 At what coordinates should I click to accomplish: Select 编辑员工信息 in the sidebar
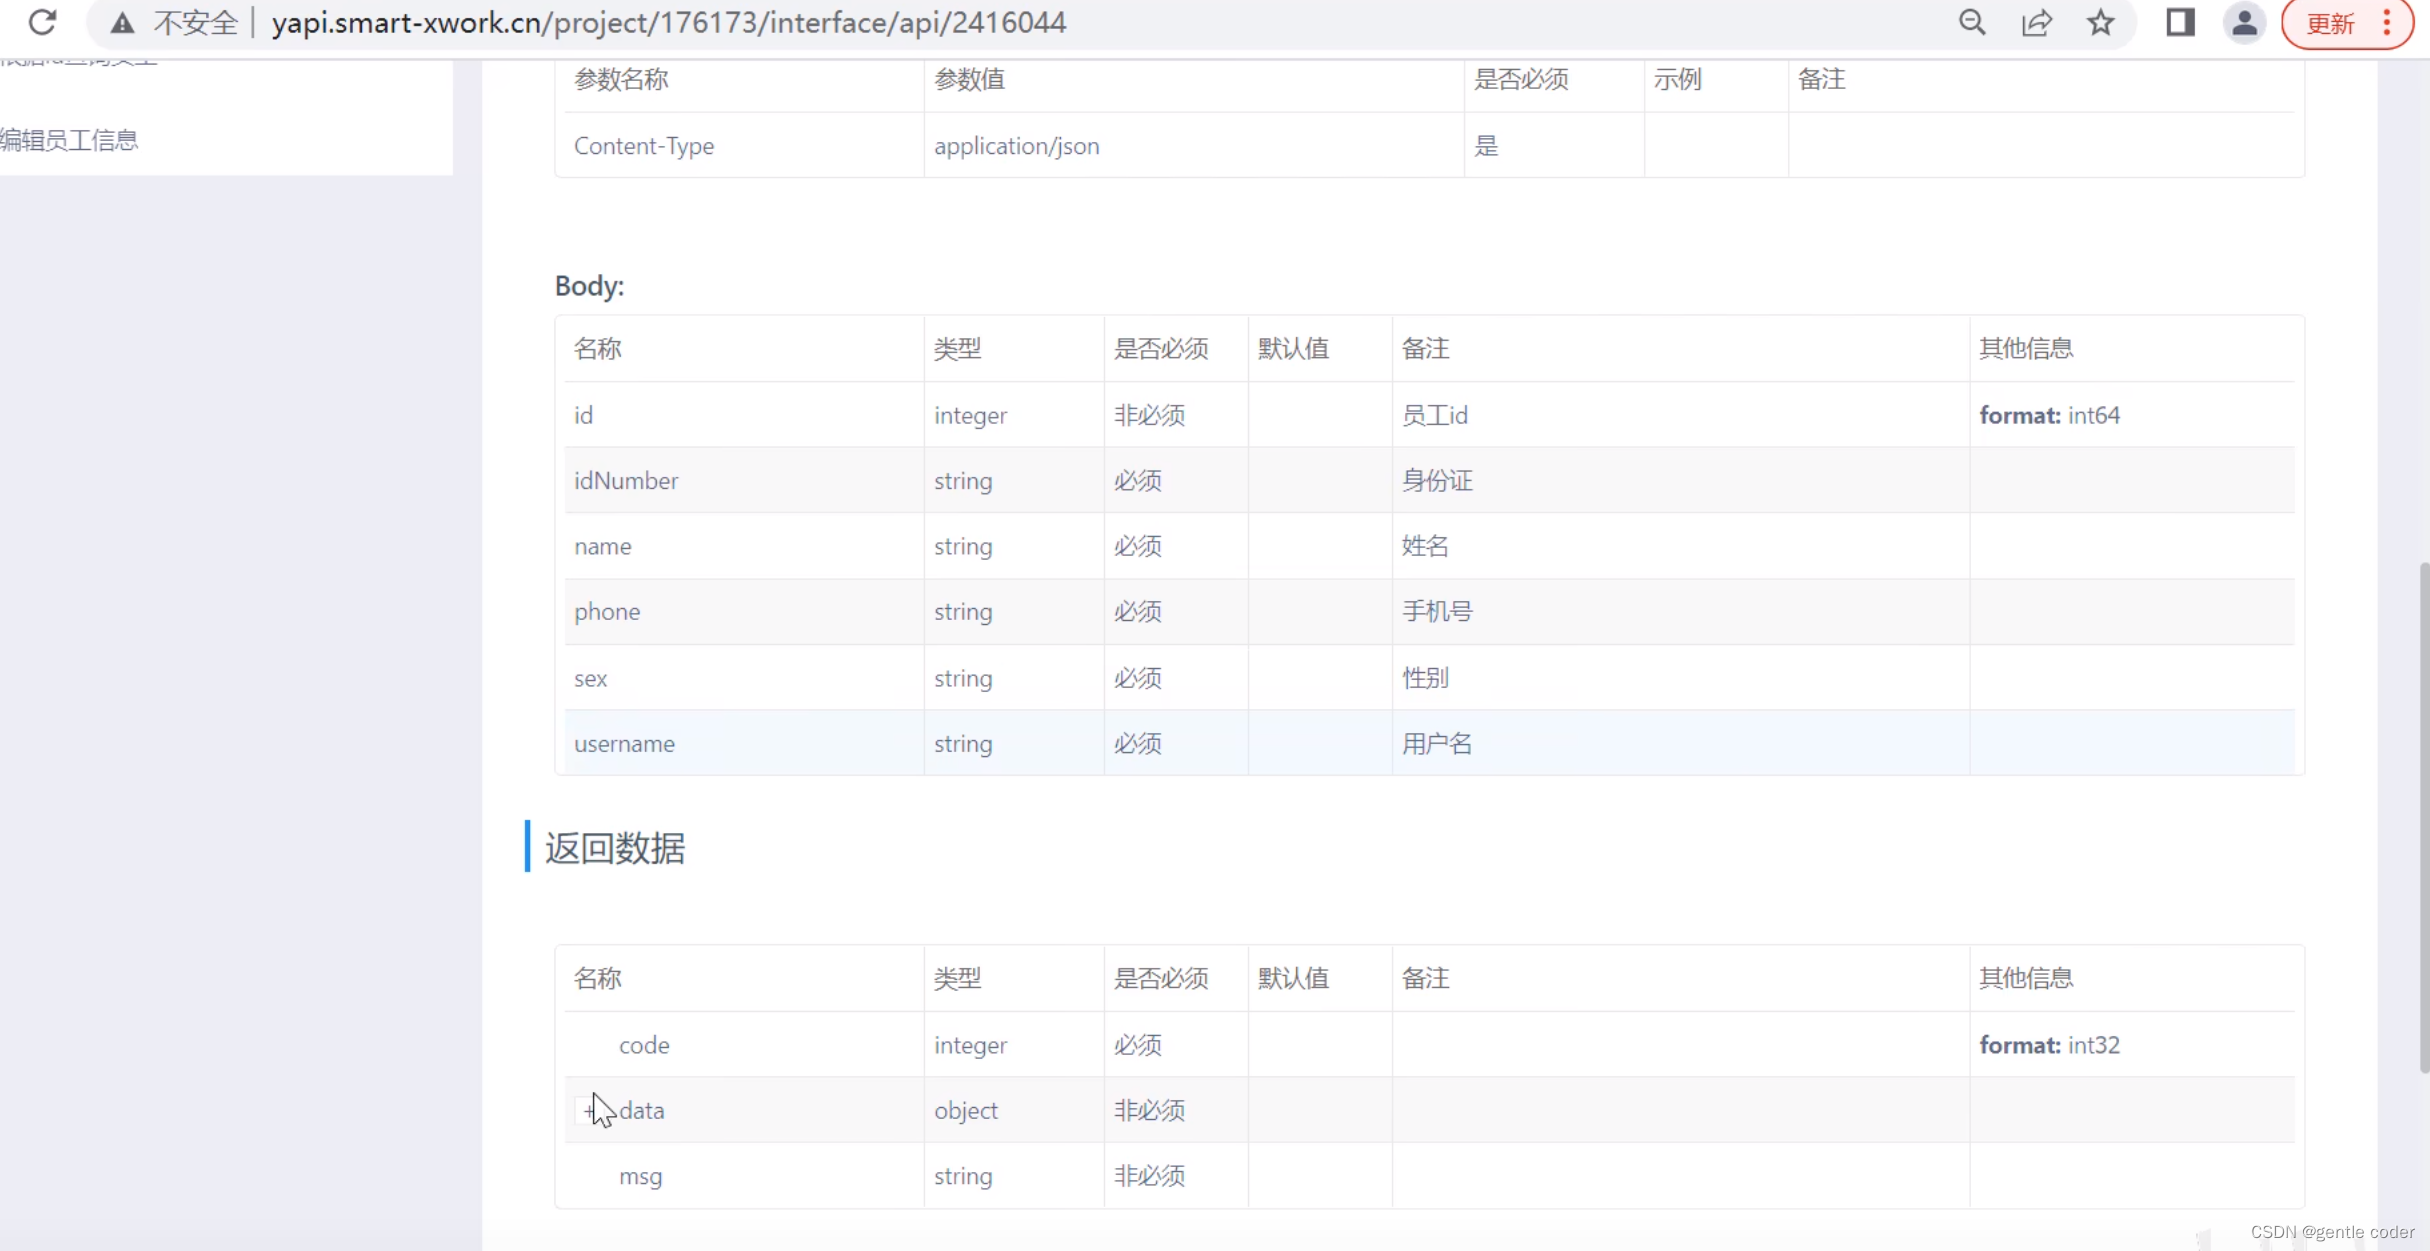point(70,140)
